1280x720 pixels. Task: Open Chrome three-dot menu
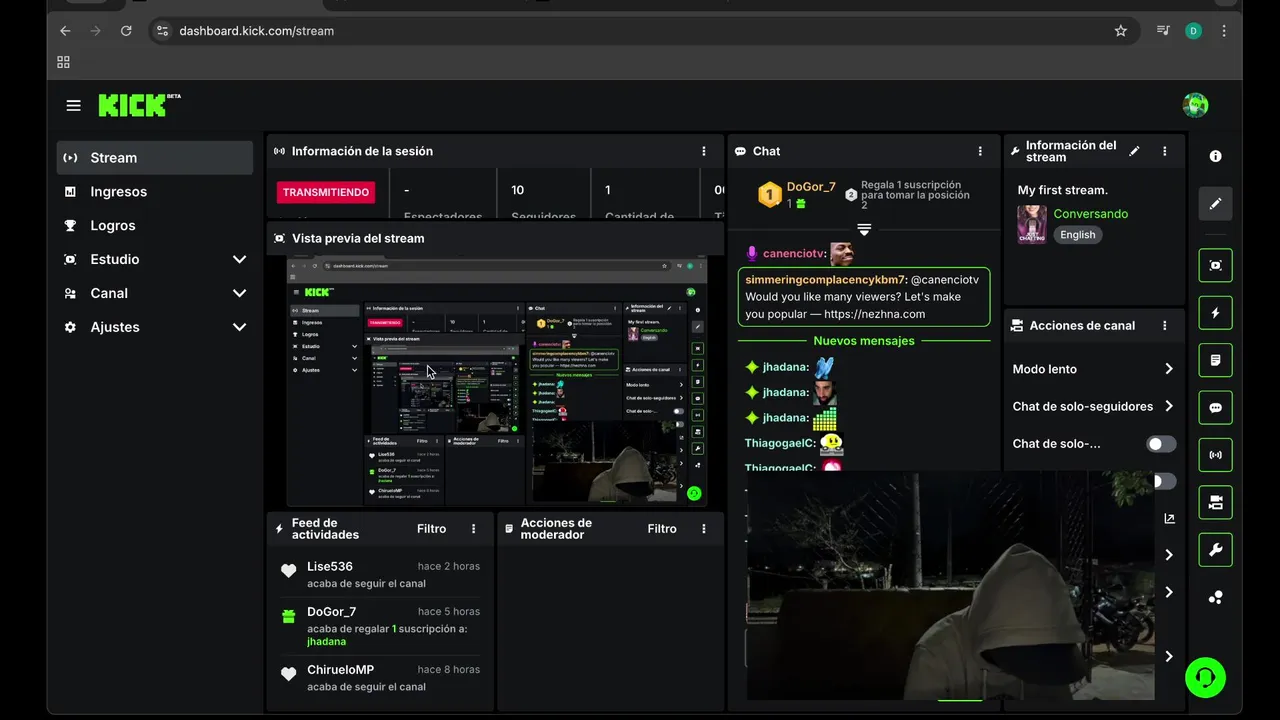[x=1224, y=31]
